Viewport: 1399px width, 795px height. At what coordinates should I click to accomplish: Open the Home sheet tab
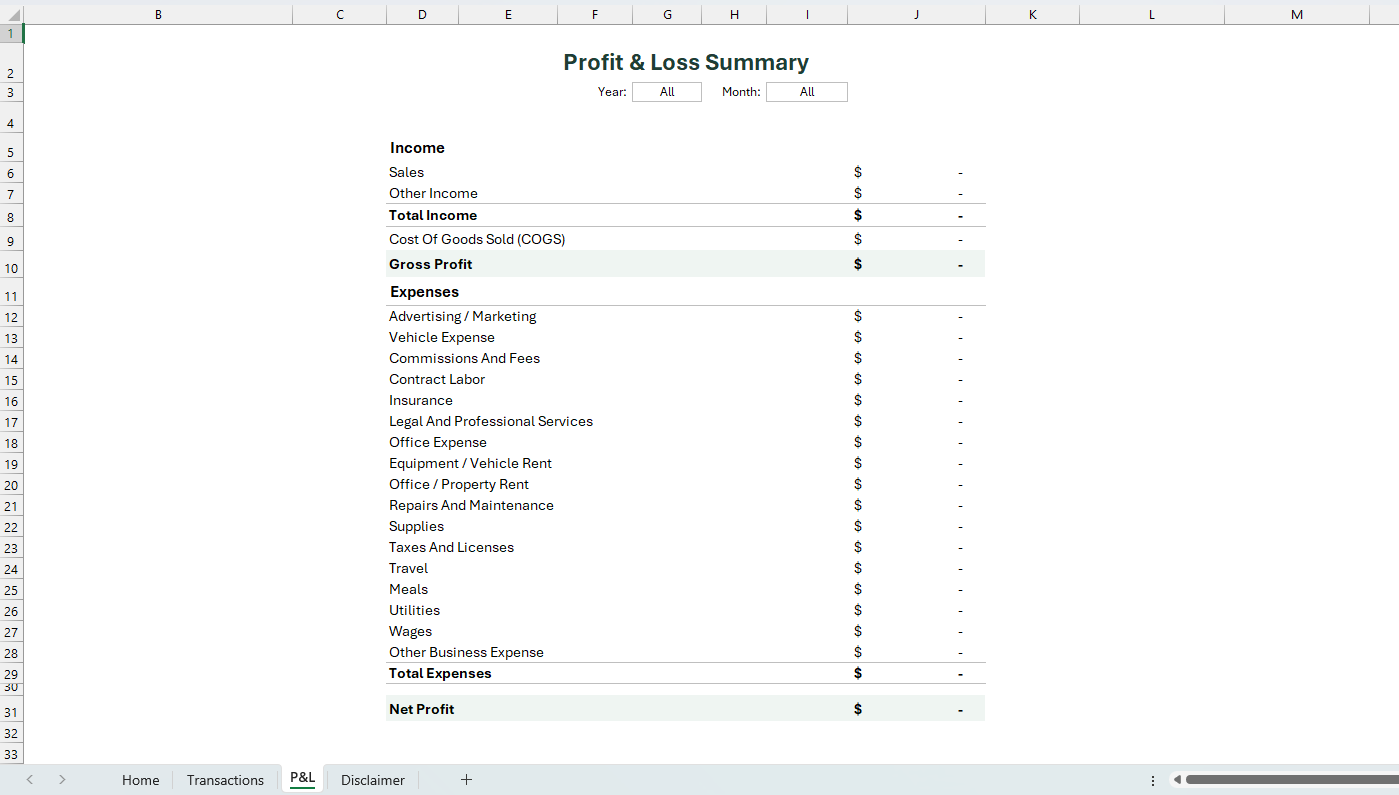click(140, 780)
